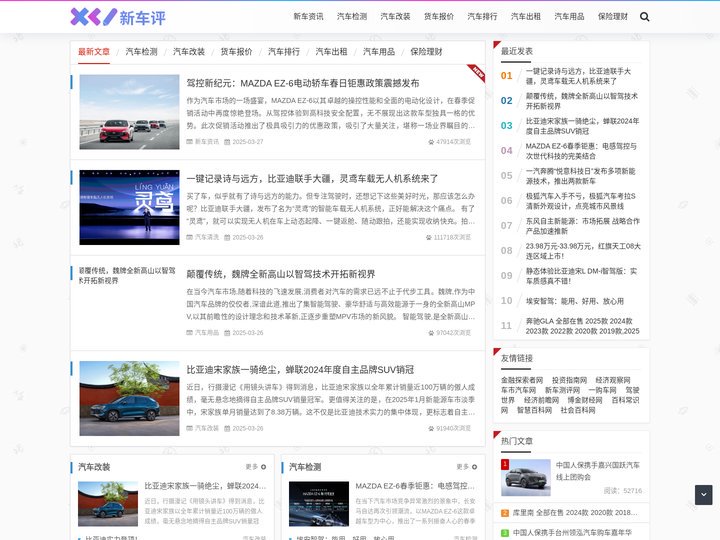Open 汽车检测 section MAZDA thumbnail
This screenshot has height=540, width=720.
[x=319, y=504]
